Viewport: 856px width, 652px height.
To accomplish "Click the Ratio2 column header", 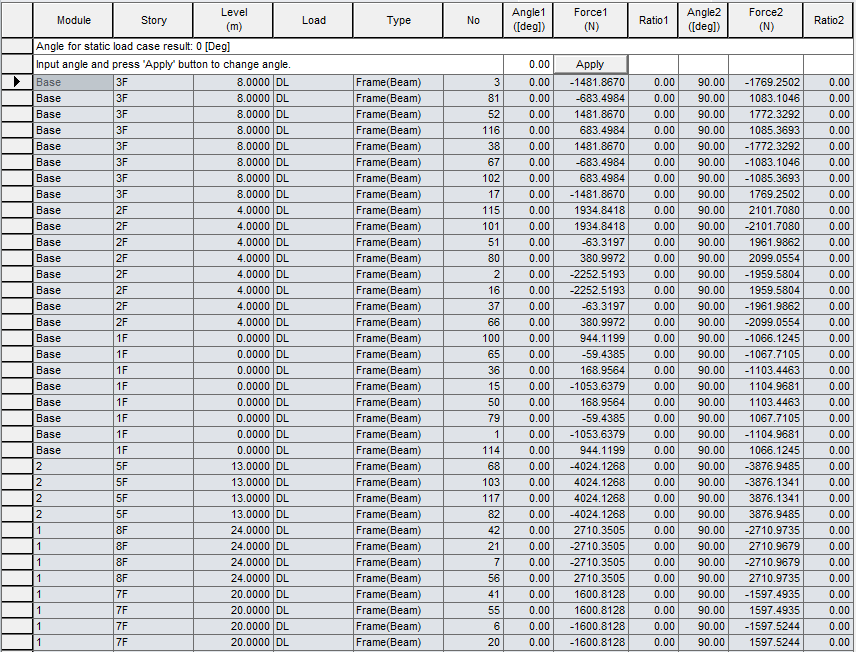I will point(828,19).
